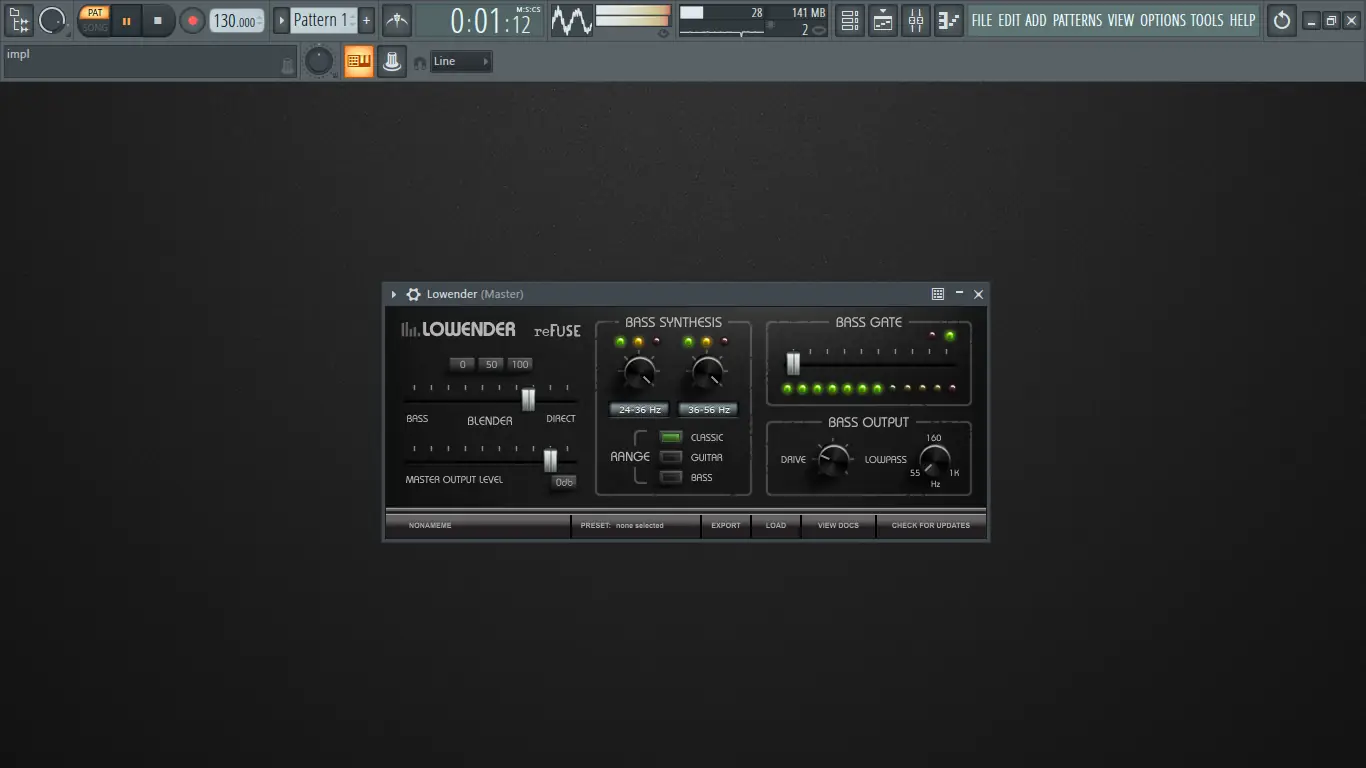Click the oscilloscope visualizer in the toolbar
The image size is (1366, 768).
pyautogui.click(x=570, y=19)
